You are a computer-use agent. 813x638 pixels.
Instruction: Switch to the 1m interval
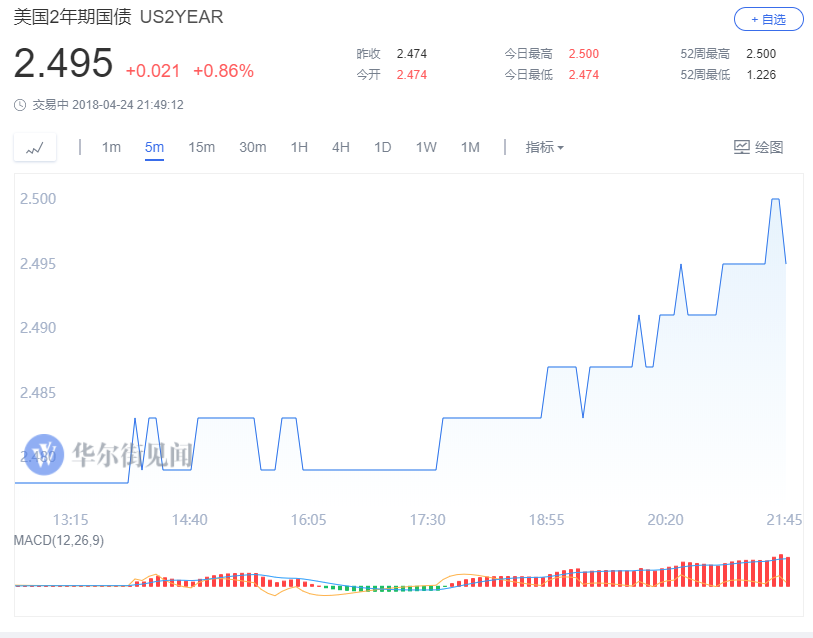(x=111, y=147)
